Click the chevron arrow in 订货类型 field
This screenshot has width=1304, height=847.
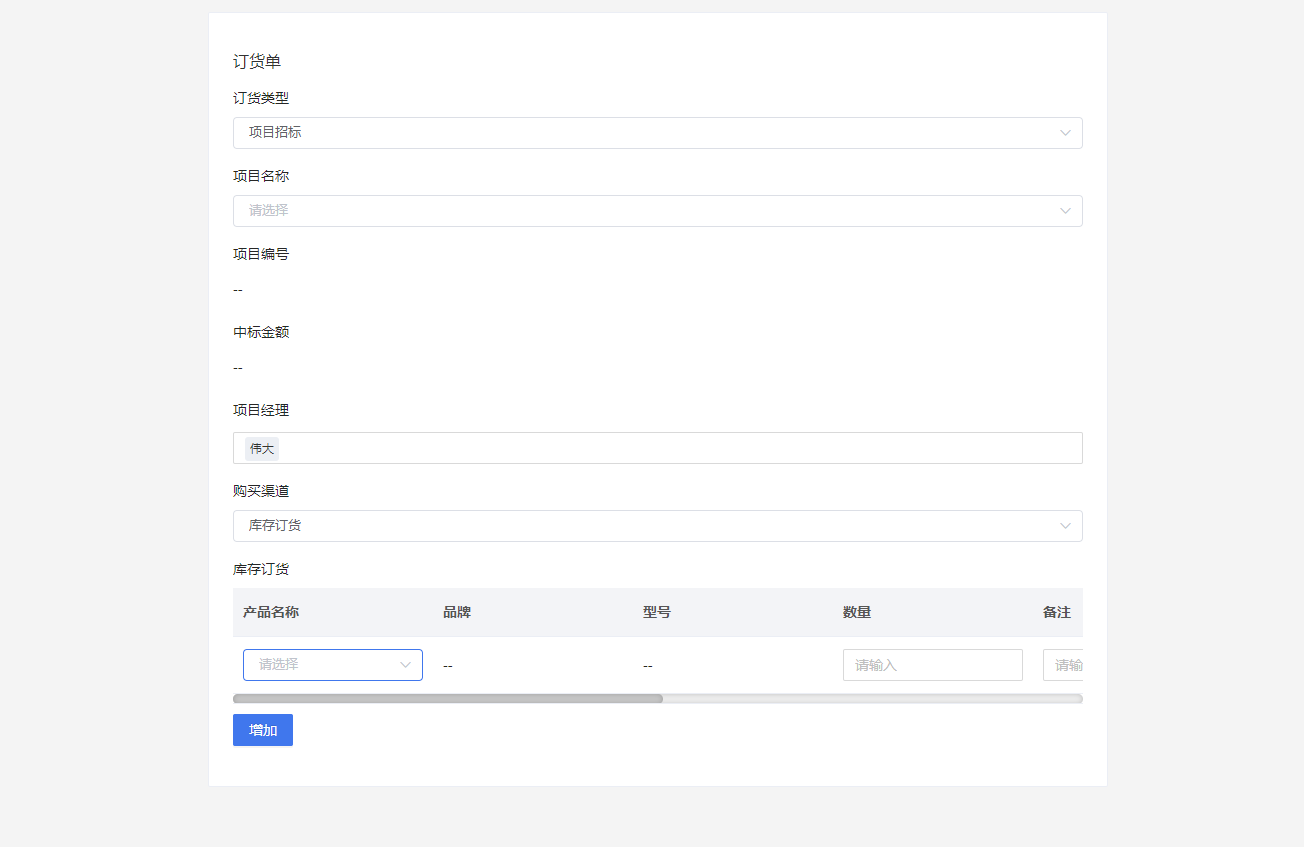[1065, 133]
